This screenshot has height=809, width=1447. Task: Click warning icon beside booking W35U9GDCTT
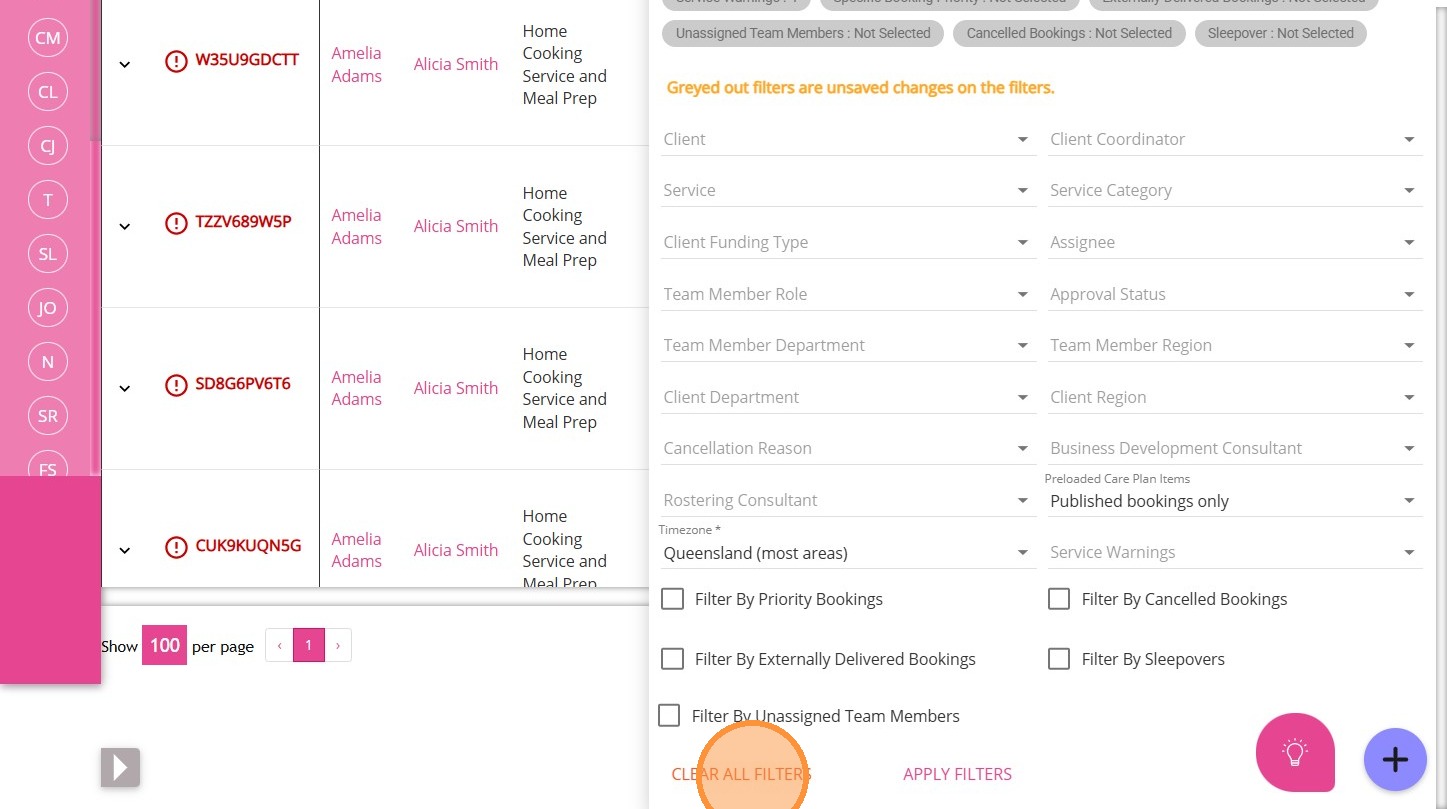coord(176,61)
